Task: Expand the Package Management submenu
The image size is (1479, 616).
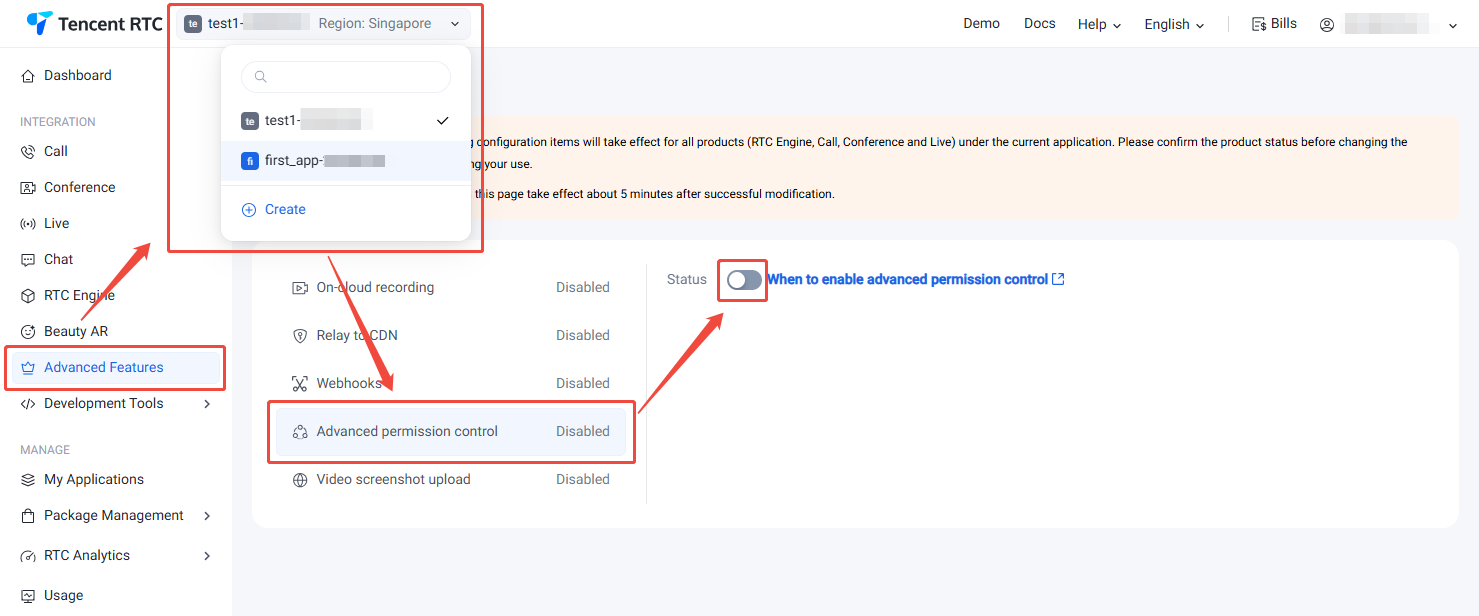Action: 207,516
